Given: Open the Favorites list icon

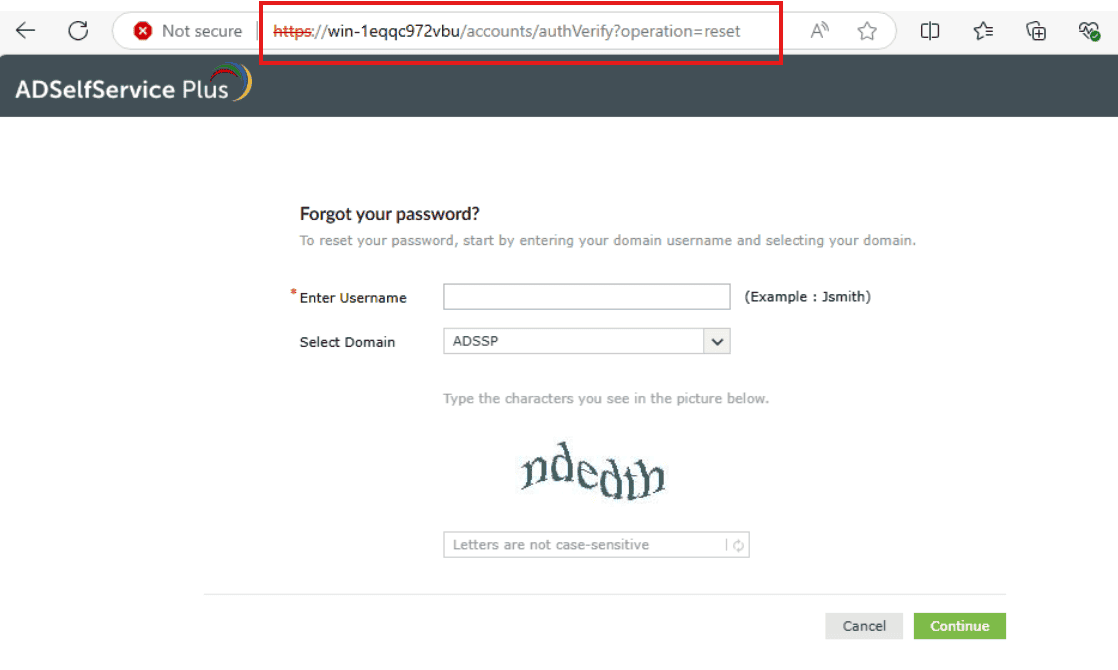Looking at the screenshot, I should coord(983,31).
